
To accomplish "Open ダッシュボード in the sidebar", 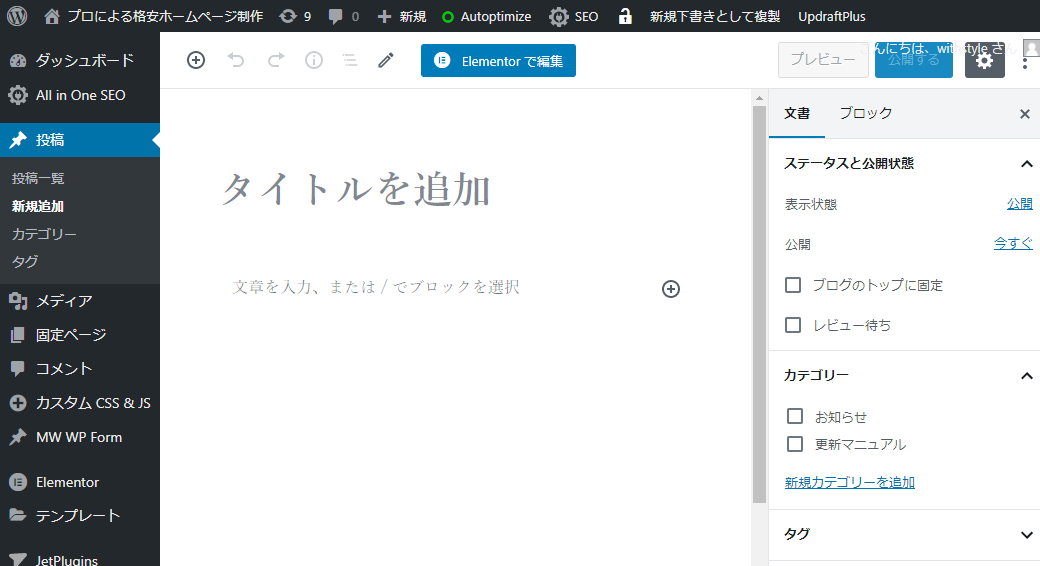I will (80, 60).
